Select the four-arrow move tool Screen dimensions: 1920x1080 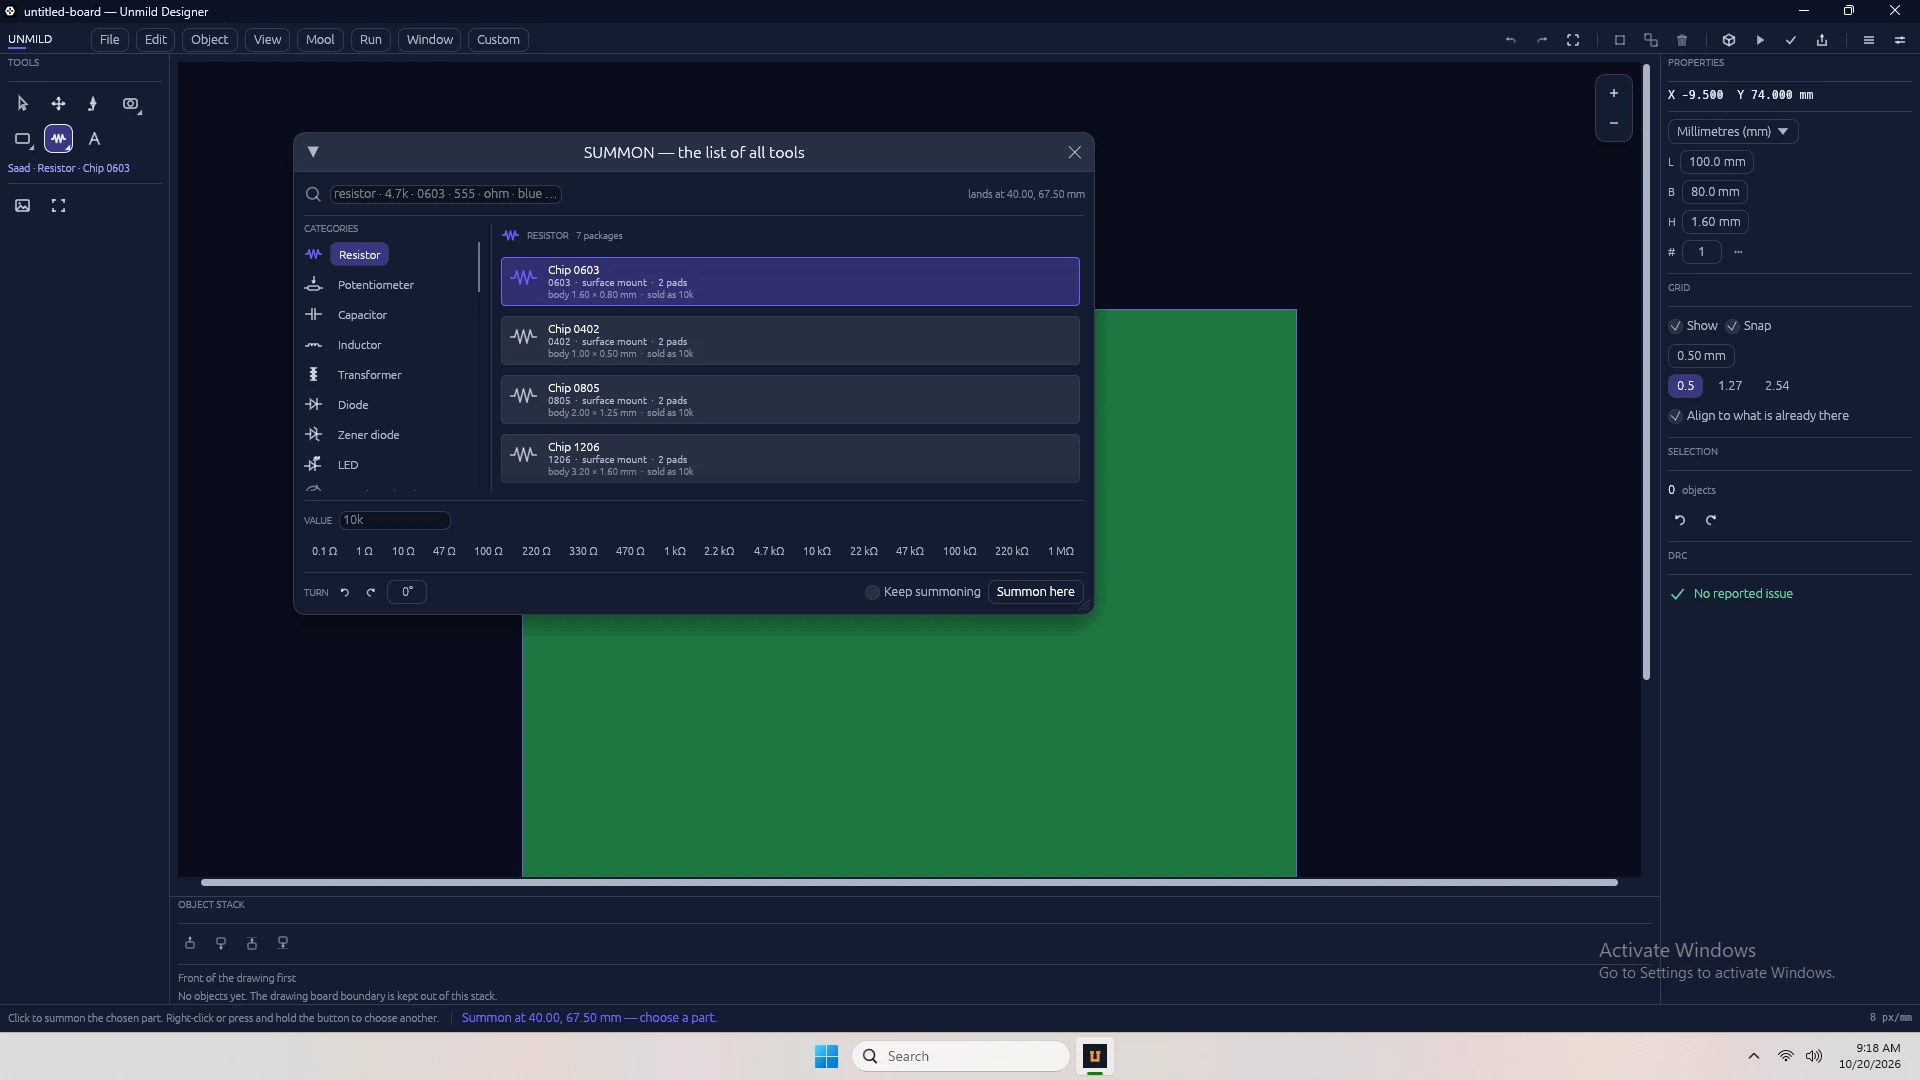(59, 104)
